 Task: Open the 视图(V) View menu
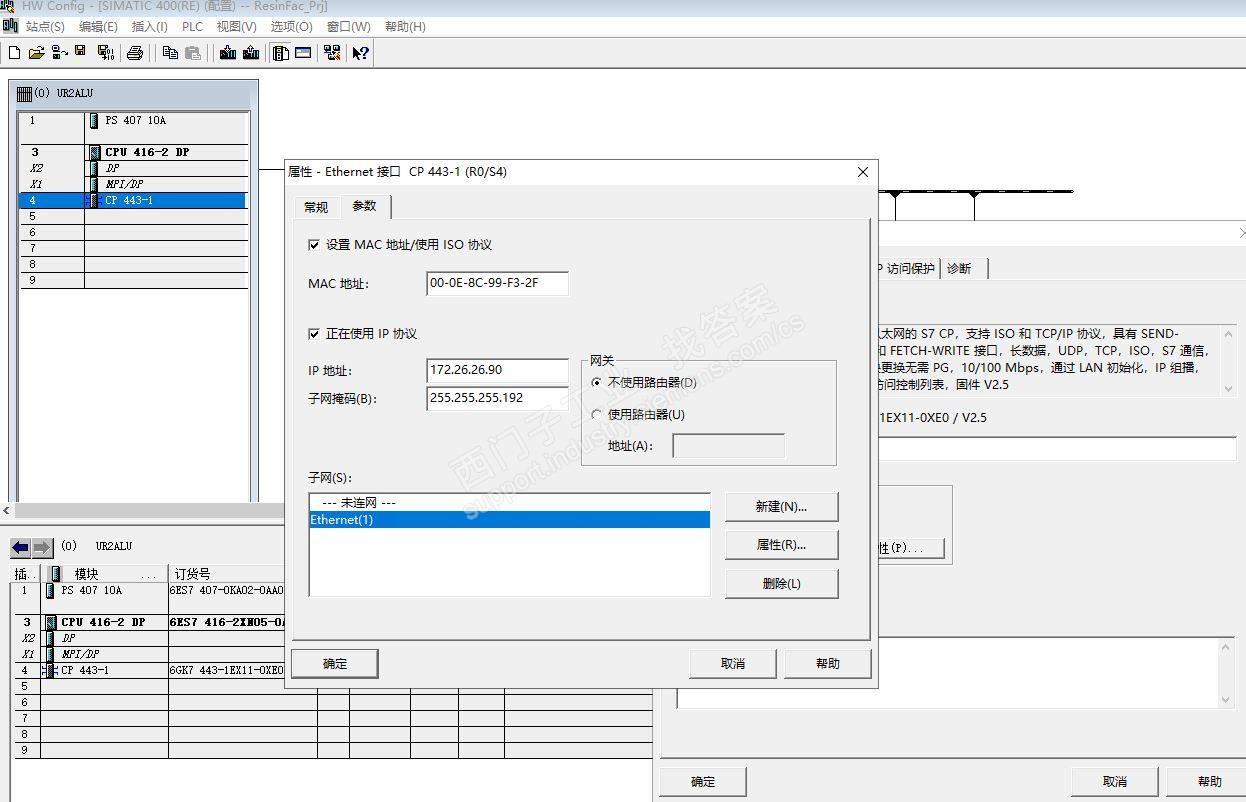click(237, 27)
